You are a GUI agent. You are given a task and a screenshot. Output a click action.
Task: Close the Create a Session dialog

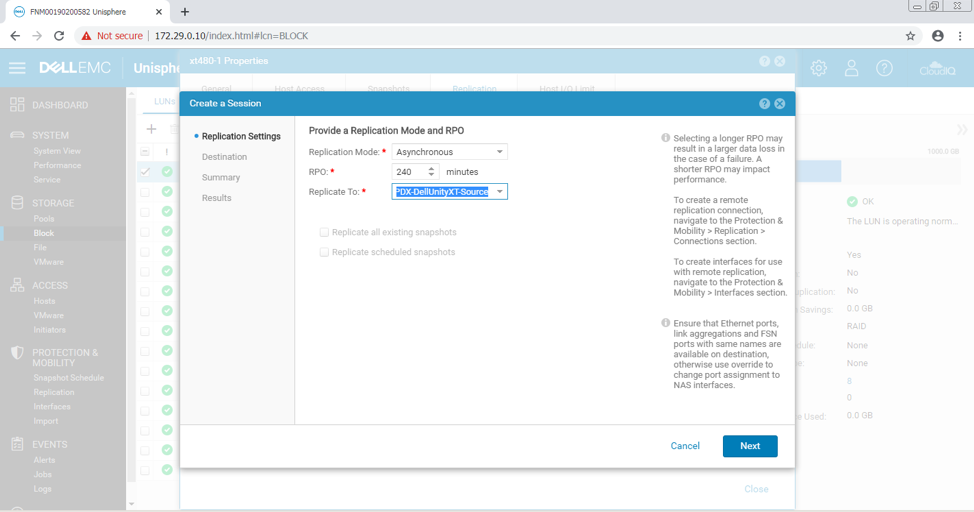[780, 104]
